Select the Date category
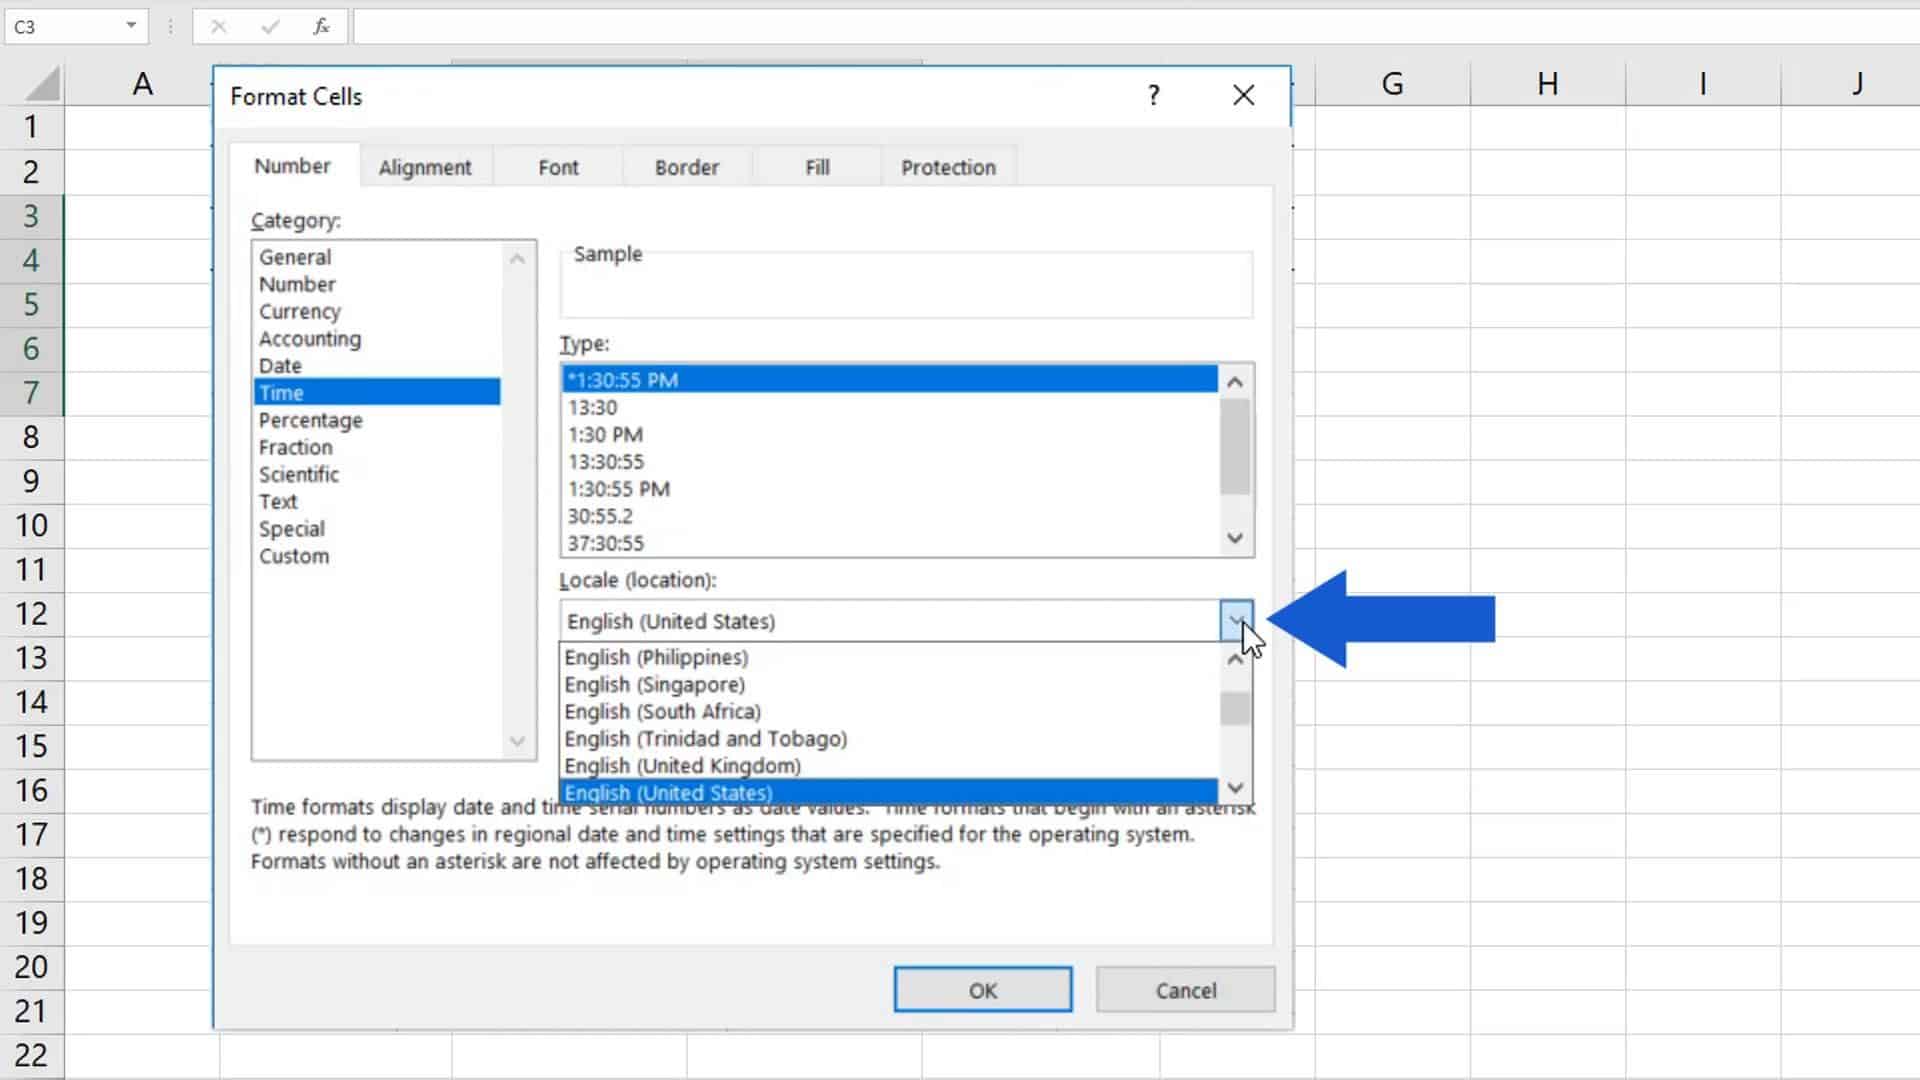 [279, 365]
